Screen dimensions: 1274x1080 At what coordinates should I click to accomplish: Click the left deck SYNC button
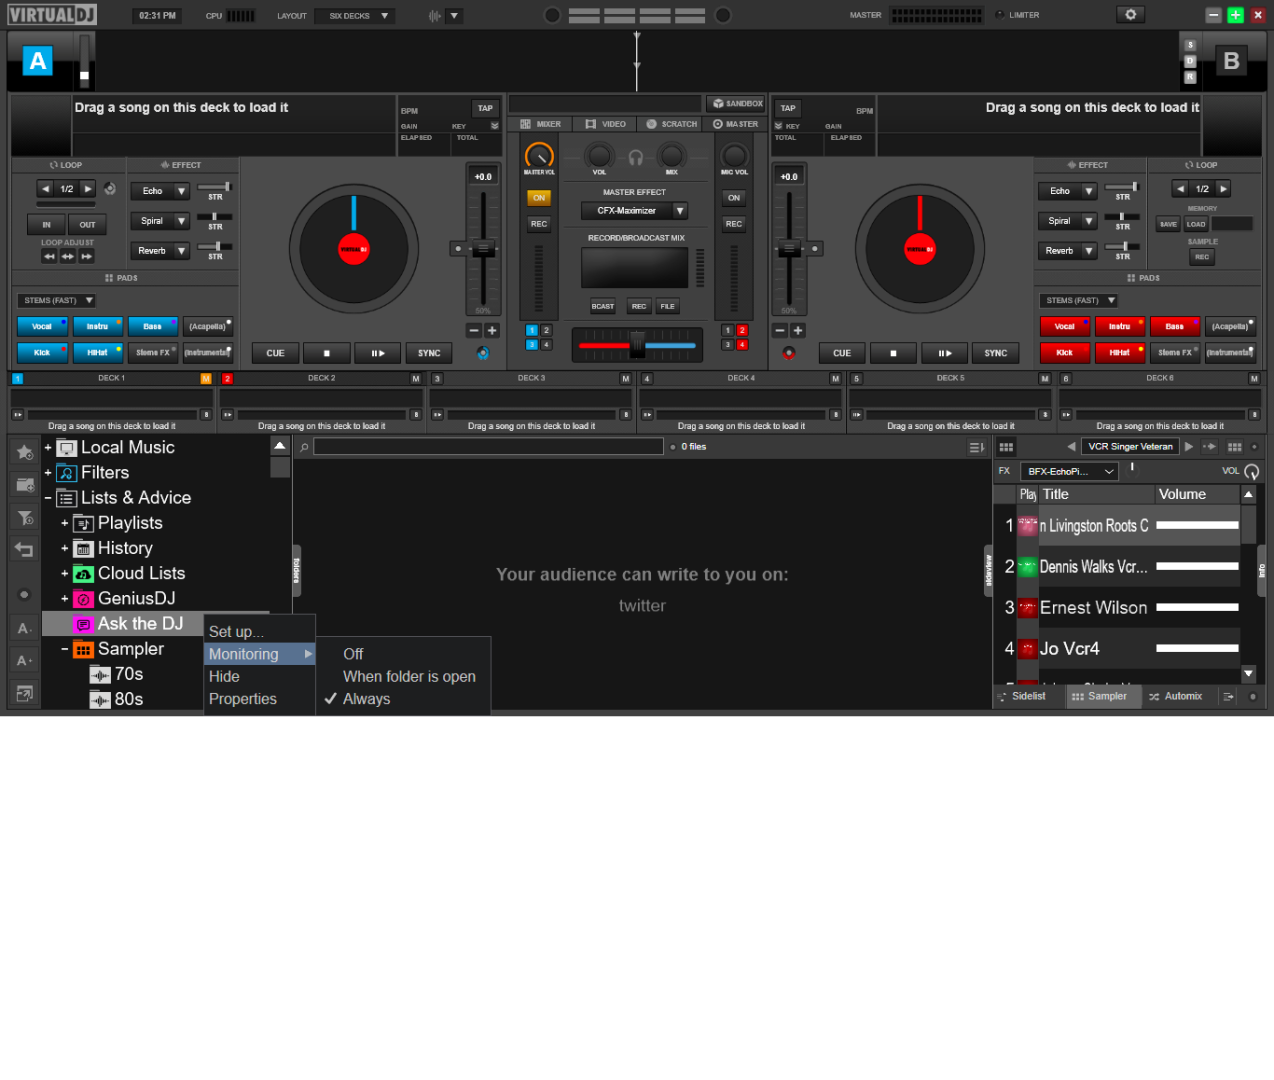429,353
